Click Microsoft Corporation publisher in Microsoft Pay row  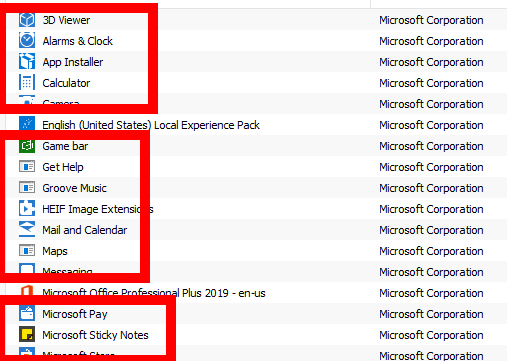point(431,314)
